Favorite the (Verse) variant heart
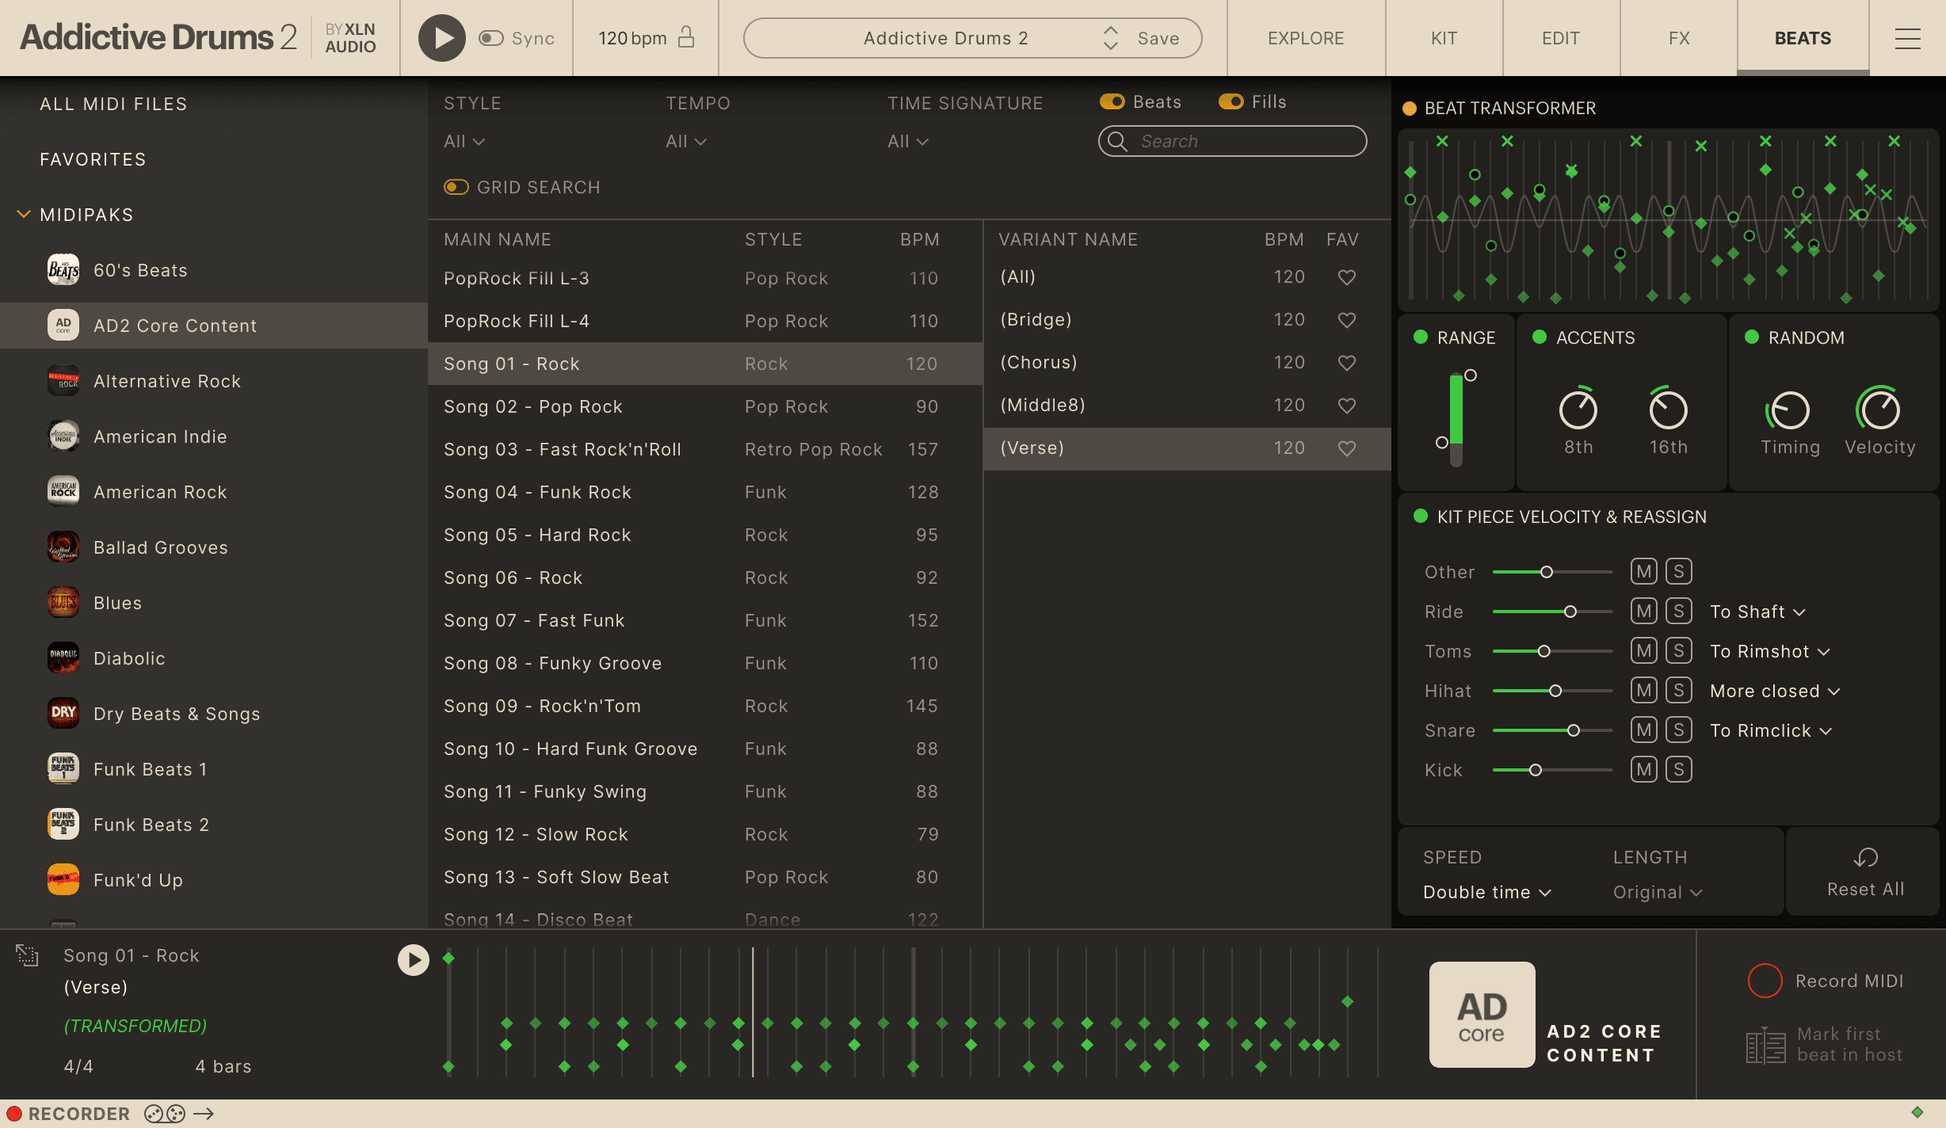 1345,448
